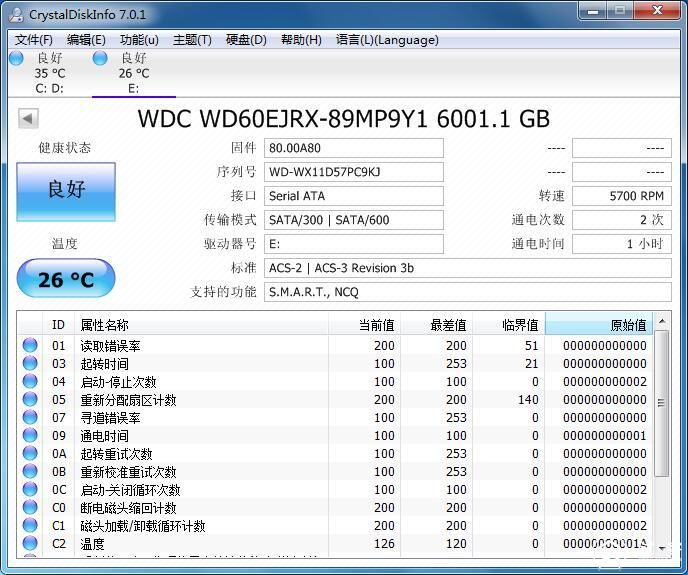Select the 读取错误率 attribute name
The image size is (688, 575).
coord(110,346)
